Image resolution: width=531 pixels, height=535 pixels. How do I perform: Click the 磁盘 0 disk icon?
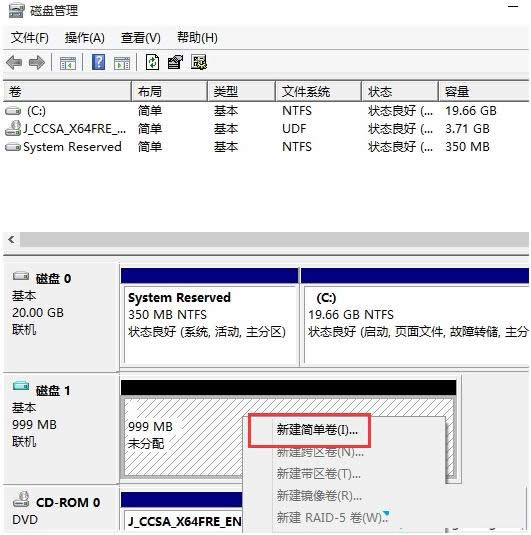pyautogui.click(x=21, y=276)
